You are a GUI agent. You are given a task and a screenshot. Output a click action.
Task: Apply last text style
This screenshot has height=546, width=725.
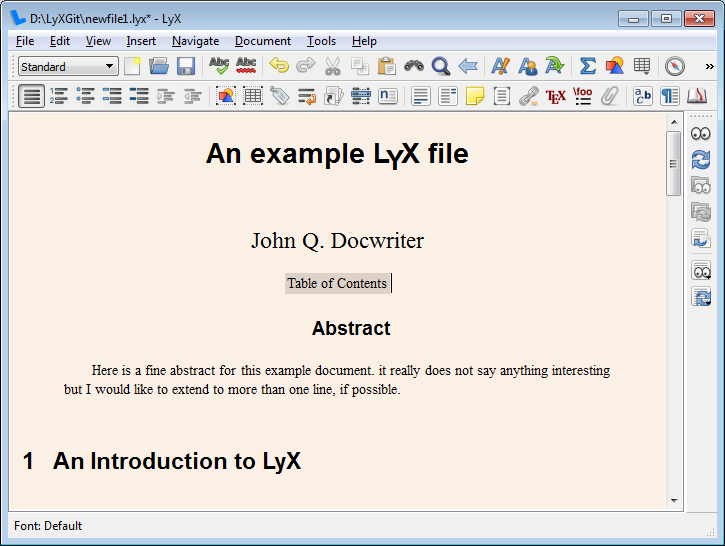(554, 66)
